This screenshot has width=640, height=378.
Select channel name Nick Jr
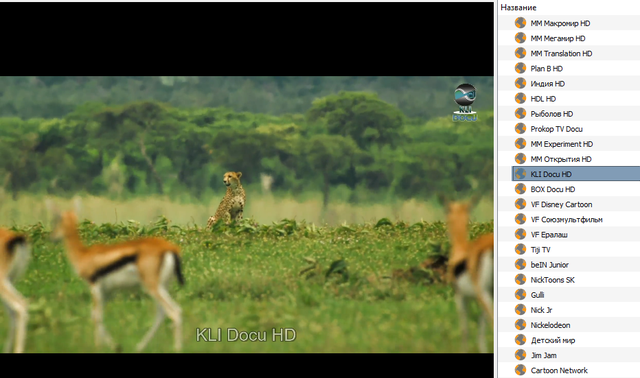pyautogui.click(x=541, y=310)
